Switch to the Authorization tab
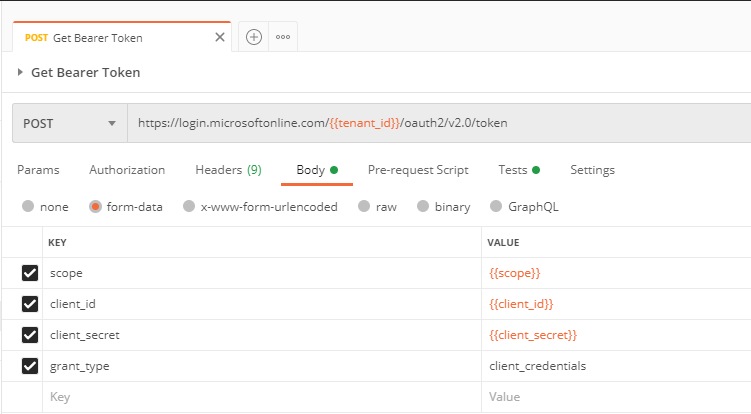 coord(127,170)
